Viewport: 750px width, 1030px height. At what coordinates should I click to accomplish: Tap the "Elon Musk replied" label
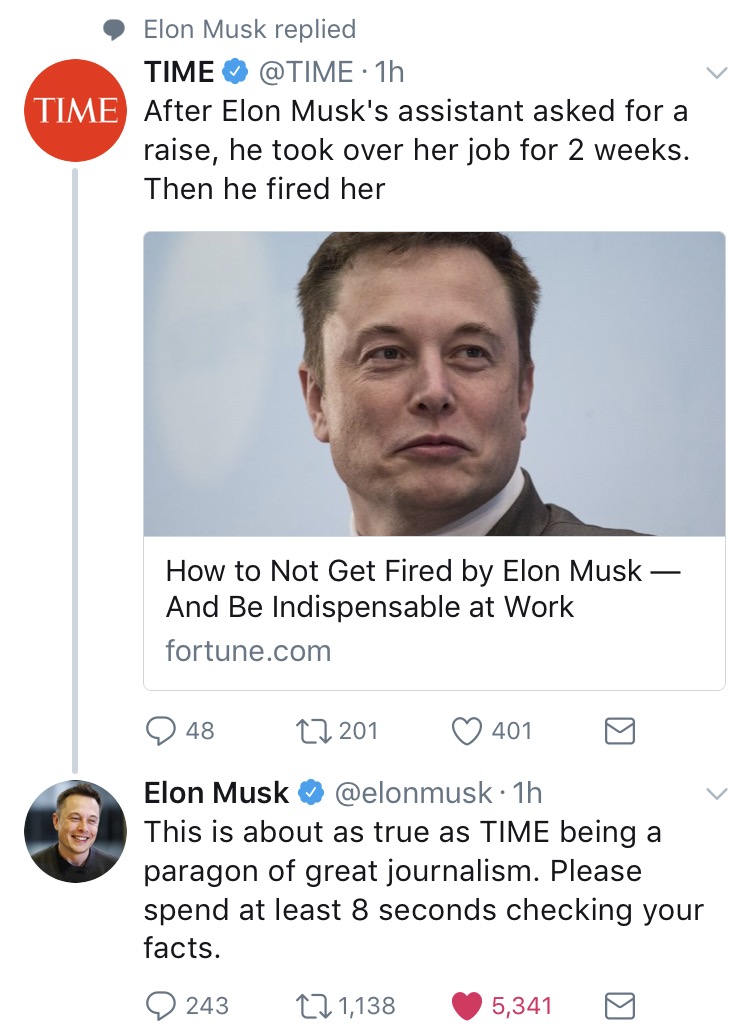click(x=249, y=29)
